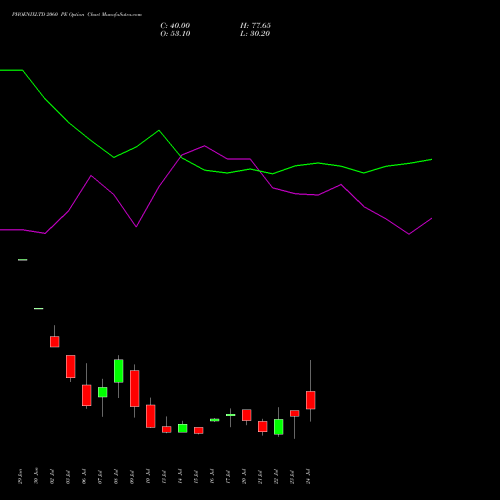500x500 pixels.
Task: Click the 22 Jul date label
Action: tap(276, 476)
